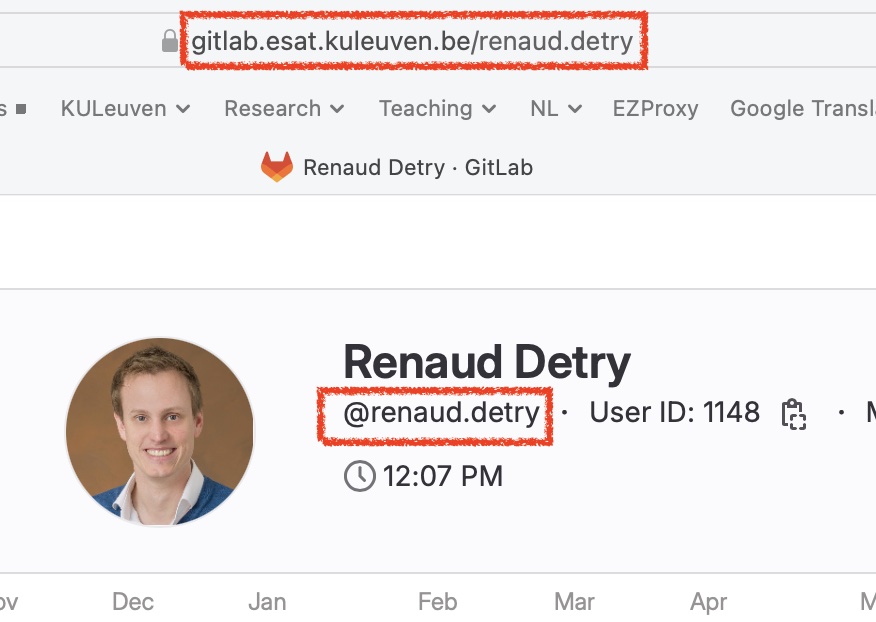Expand the Teaching bookmarks folder
This screenshot has height=622, width=876.
click(437, 108)
